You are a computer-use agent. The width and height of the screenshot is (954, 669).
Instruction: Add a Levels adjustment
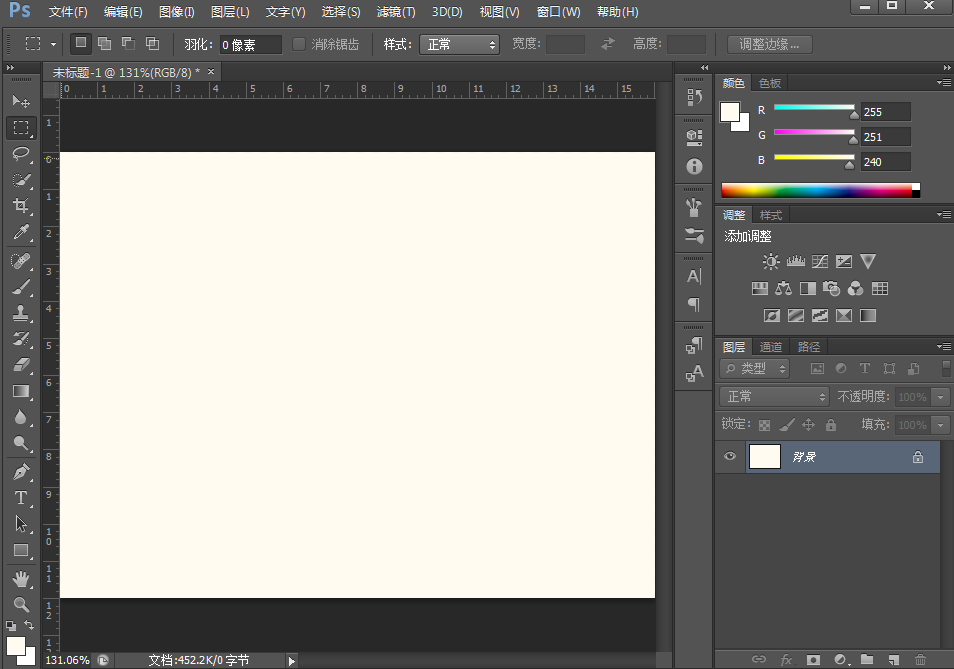coord(795,262)
